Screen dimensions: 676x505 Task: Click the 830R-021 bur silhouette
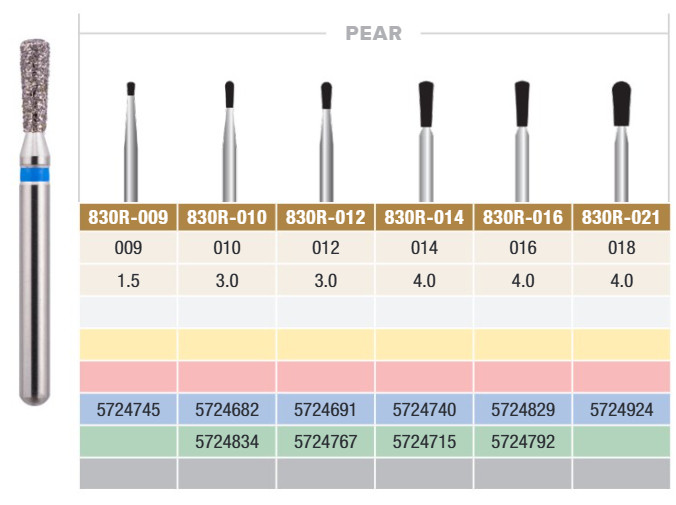click(x=621, y=141)
